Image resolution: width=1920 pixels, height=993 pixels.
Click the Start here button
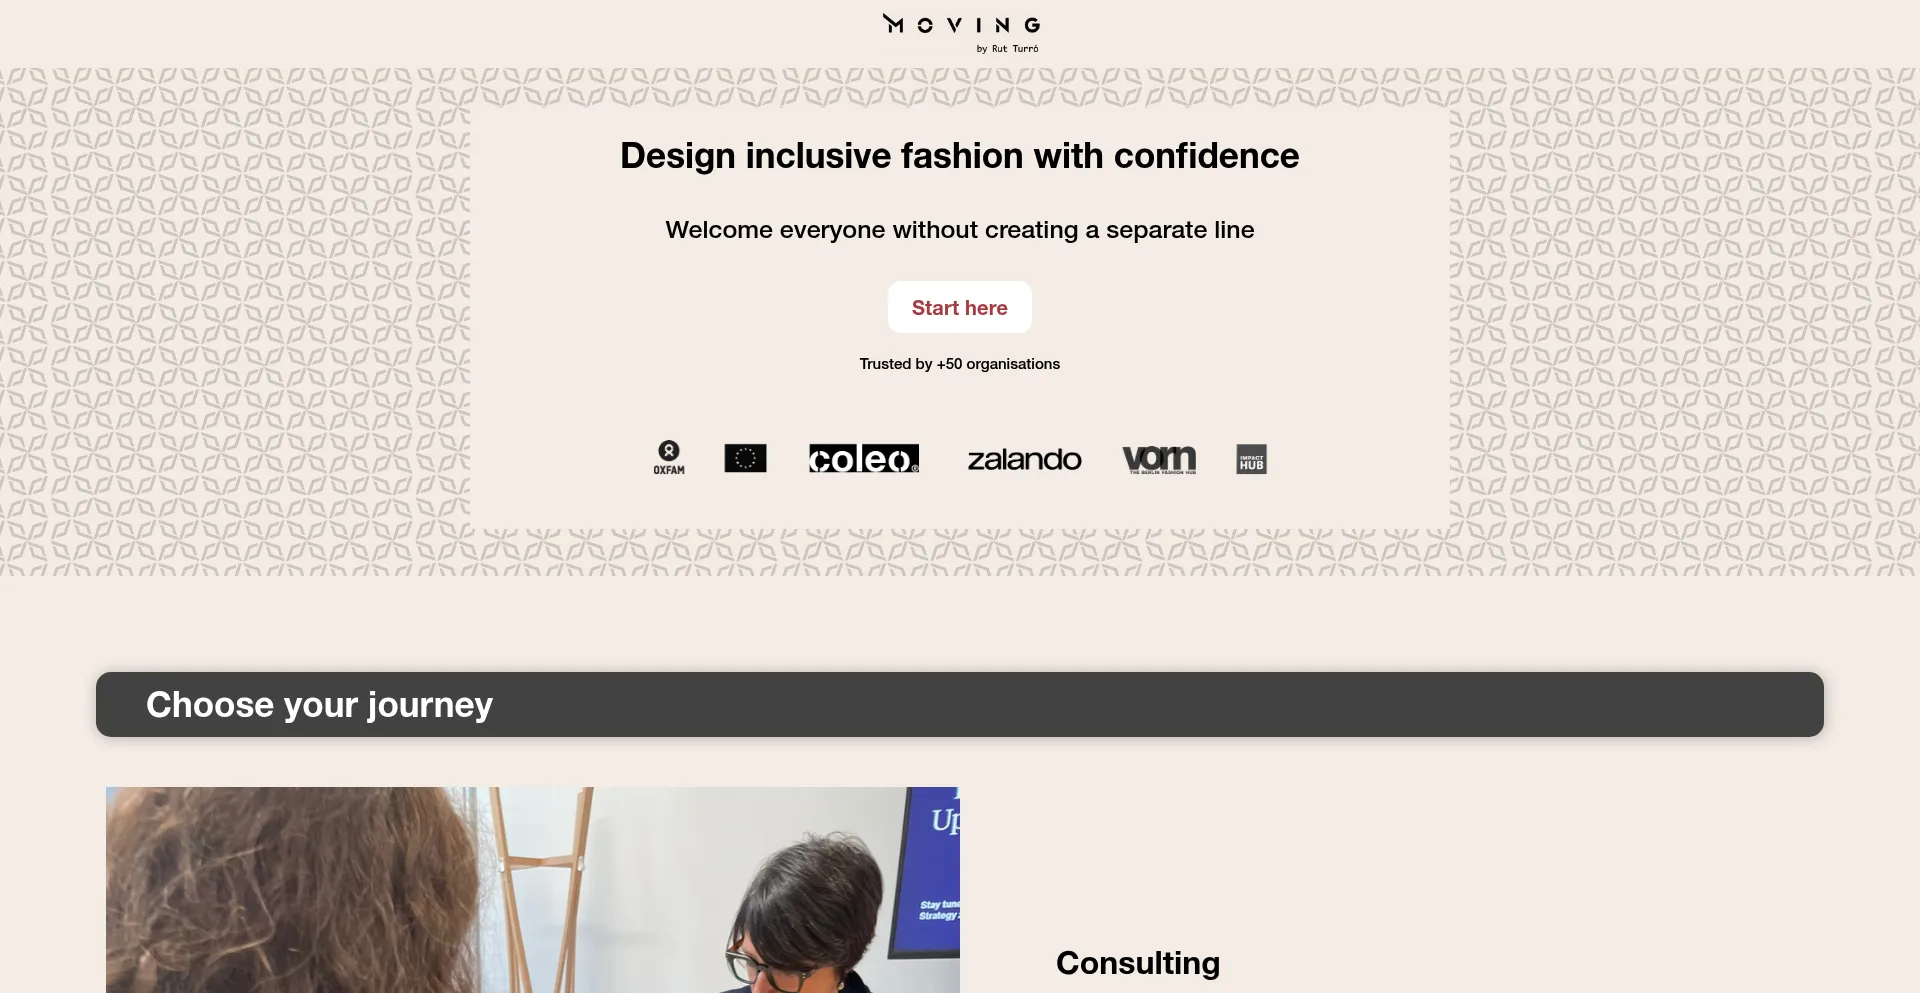coord(960,307)
